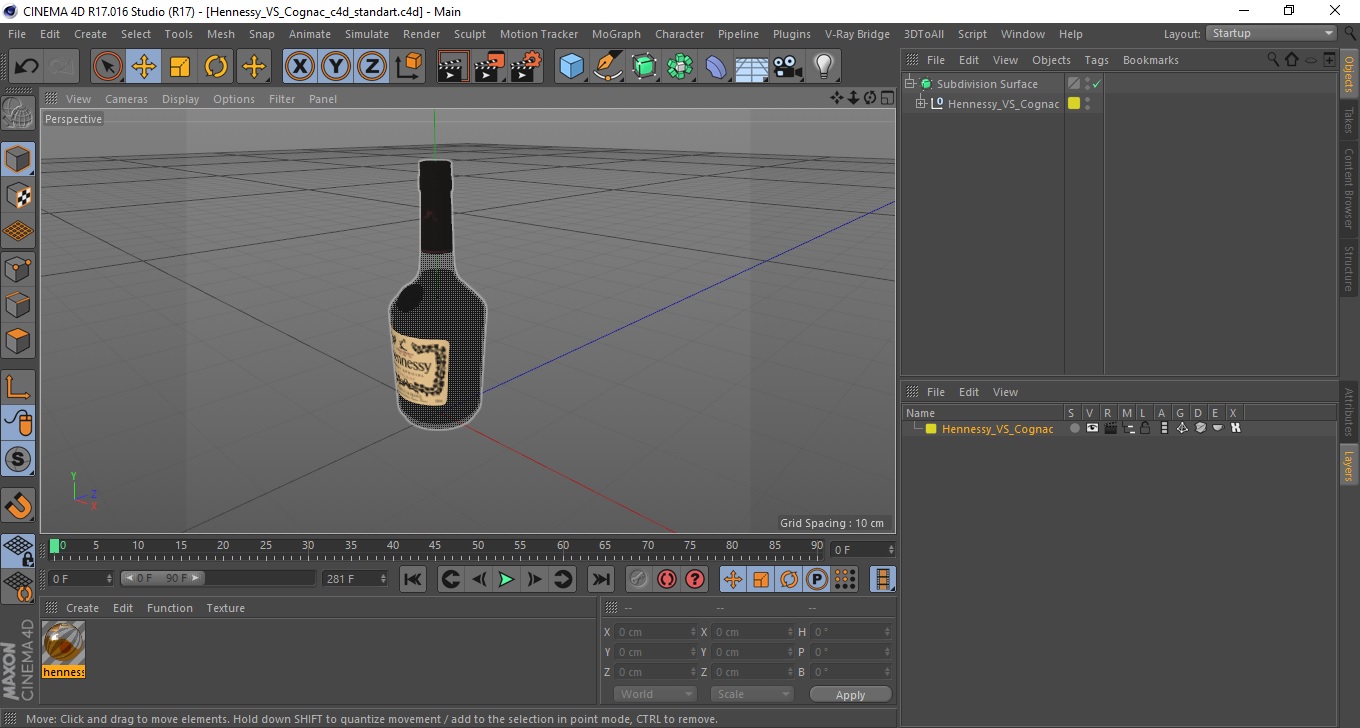Add a Camera object
Viewport: 1360px width, 728px height.
click(788, 67)
